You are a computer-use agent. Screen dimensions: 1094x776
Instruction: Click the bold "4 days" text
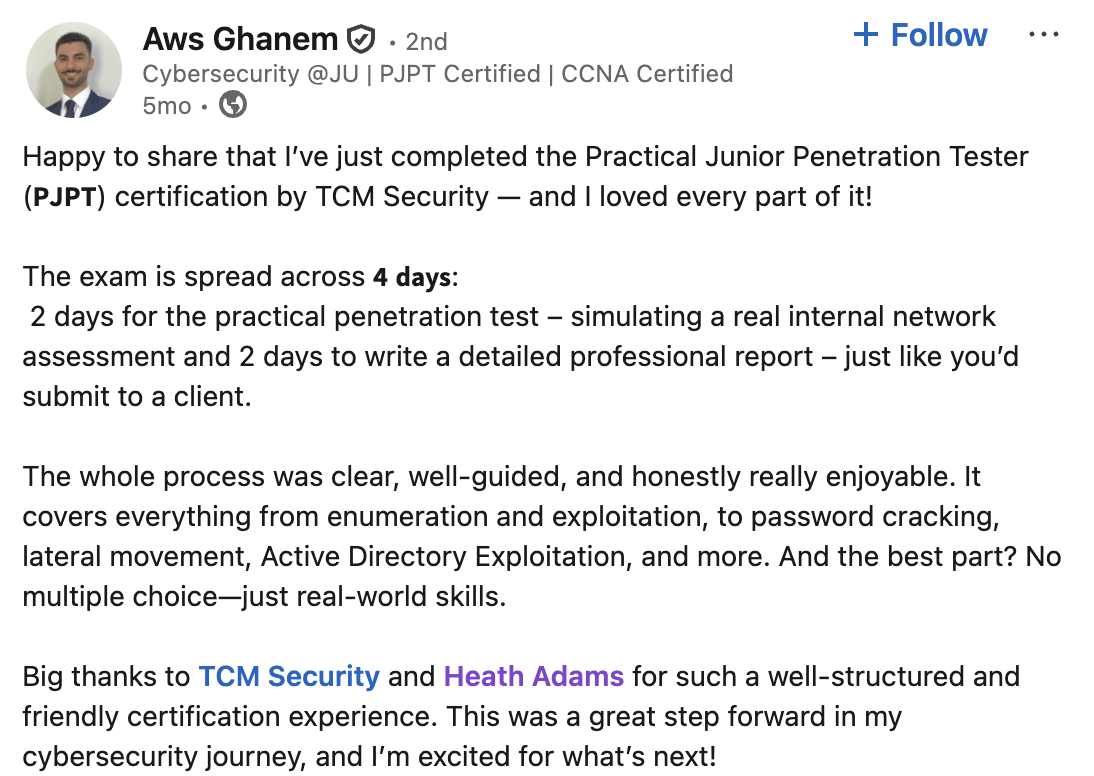(412, 277)
